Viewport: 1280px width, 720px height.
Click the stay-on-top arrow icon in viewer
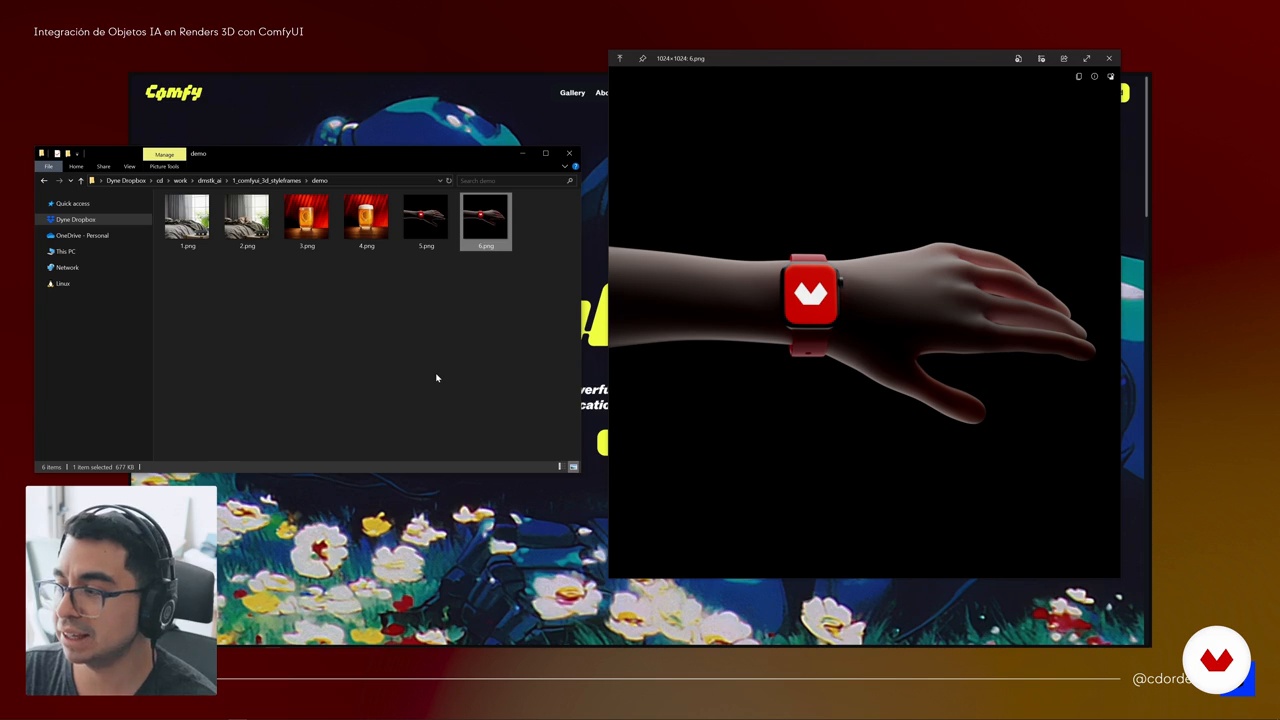(x=620, y=58)
